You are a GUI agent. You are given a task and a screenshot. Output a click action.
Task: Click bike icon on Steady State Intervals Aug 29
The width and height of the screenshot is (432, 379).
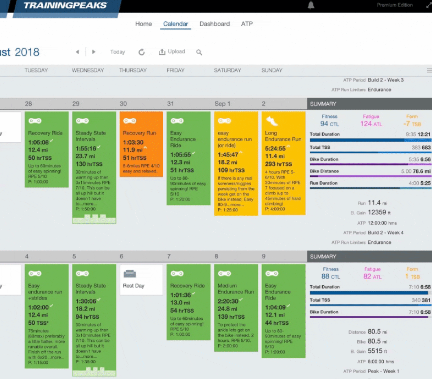tap(82, 121)
